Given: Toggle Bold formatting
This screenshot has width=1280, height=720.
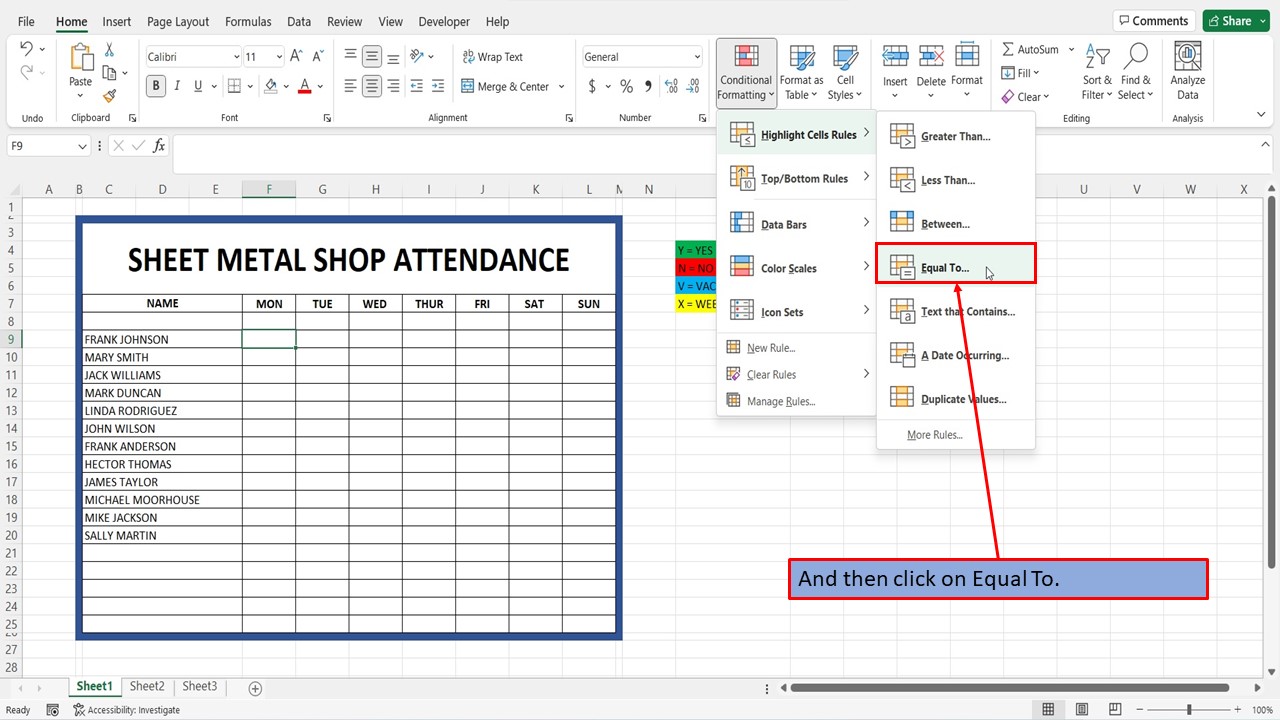Looking at the screenshot, I should 156,87.
